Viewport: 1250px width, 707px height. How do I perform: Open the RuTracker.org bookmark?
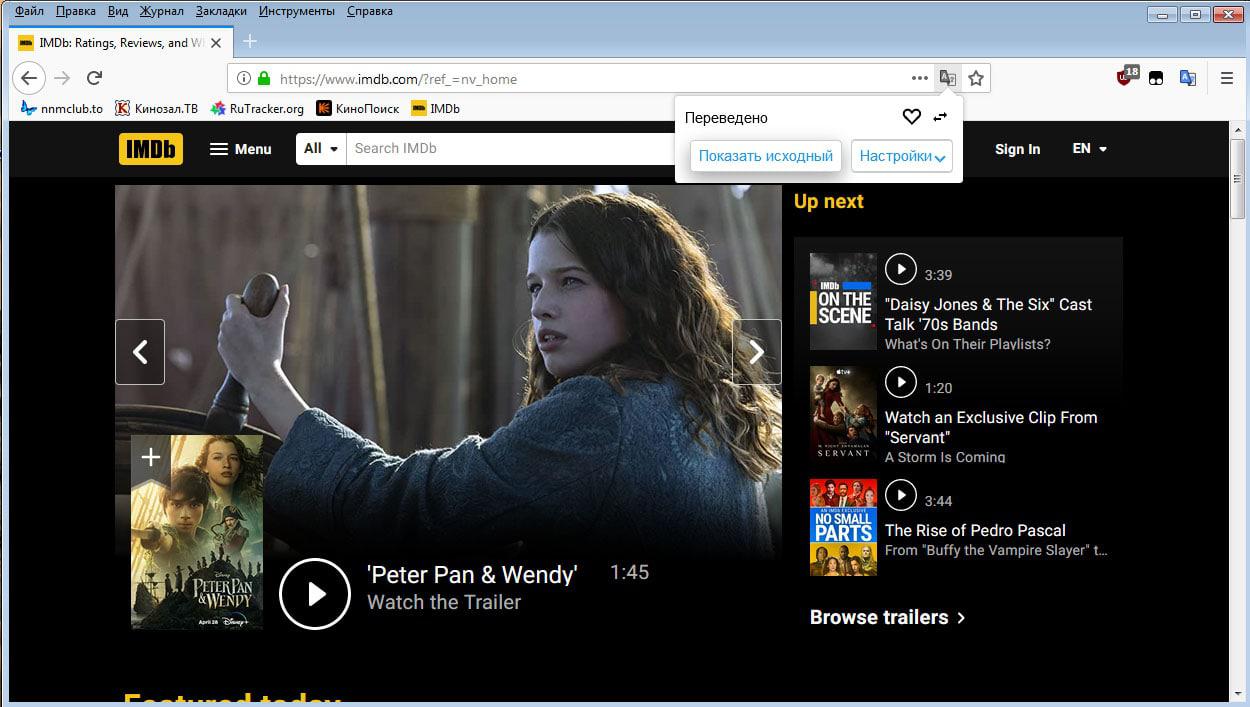[x=257, y=108]
